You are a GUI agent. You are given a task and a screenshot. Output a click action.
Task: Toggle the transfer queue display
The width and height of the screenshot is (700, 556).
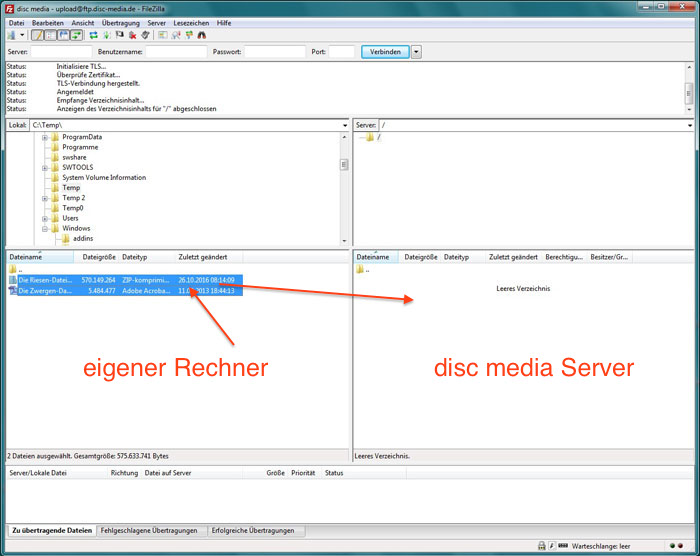77,35
